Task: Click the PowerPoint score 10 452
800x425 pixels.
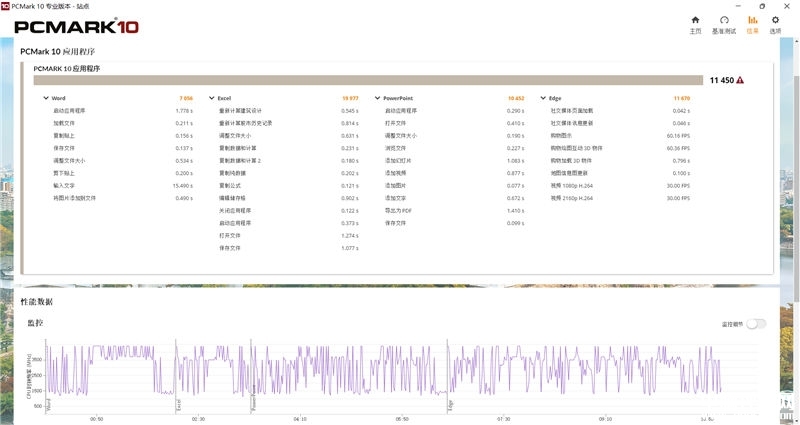Action: click(516, 98)
